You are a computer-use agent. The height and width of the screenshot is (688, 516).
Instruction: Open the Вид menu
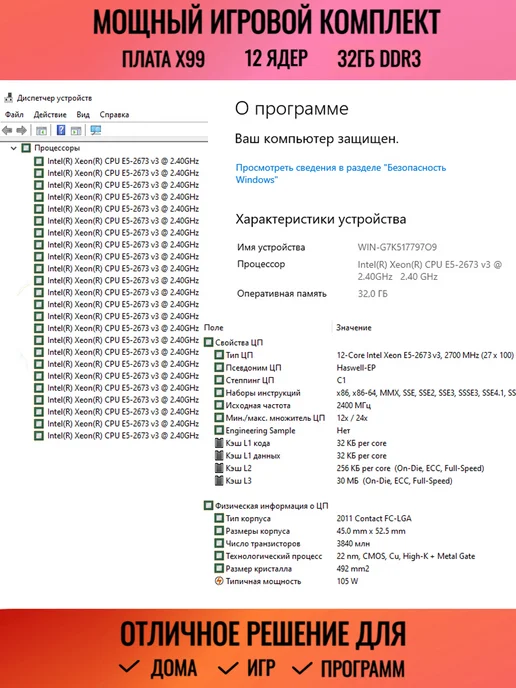(x=83, y=115)
